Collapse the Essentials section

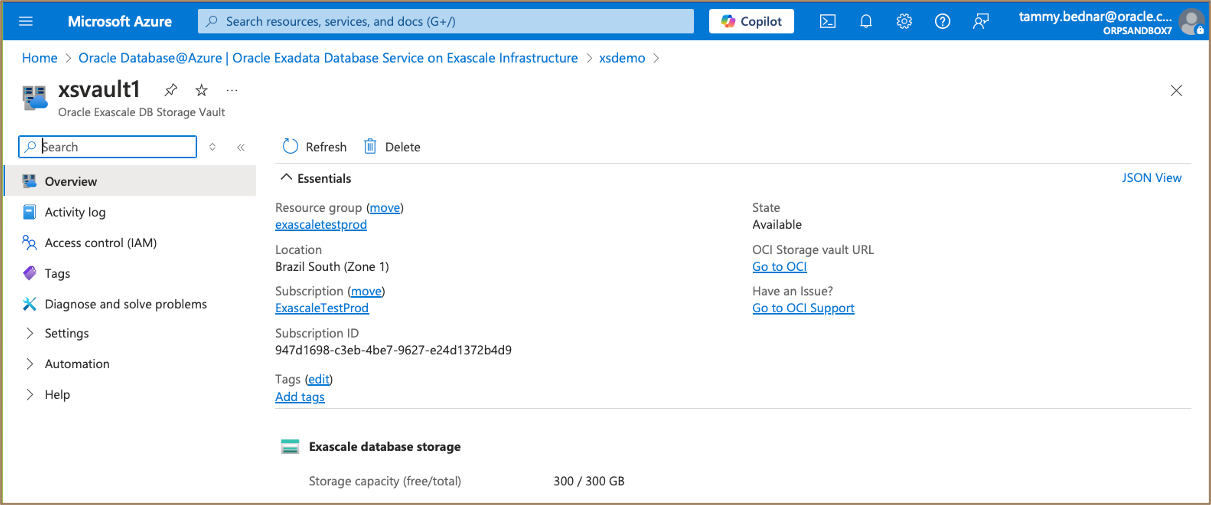coord(287,178)
